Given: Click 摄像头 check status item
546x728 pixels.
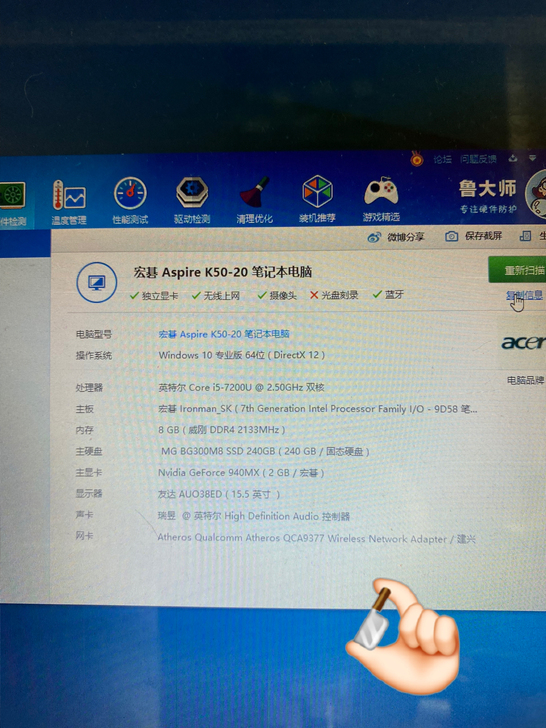Looking at the screenshot, I should pos(277,295).
